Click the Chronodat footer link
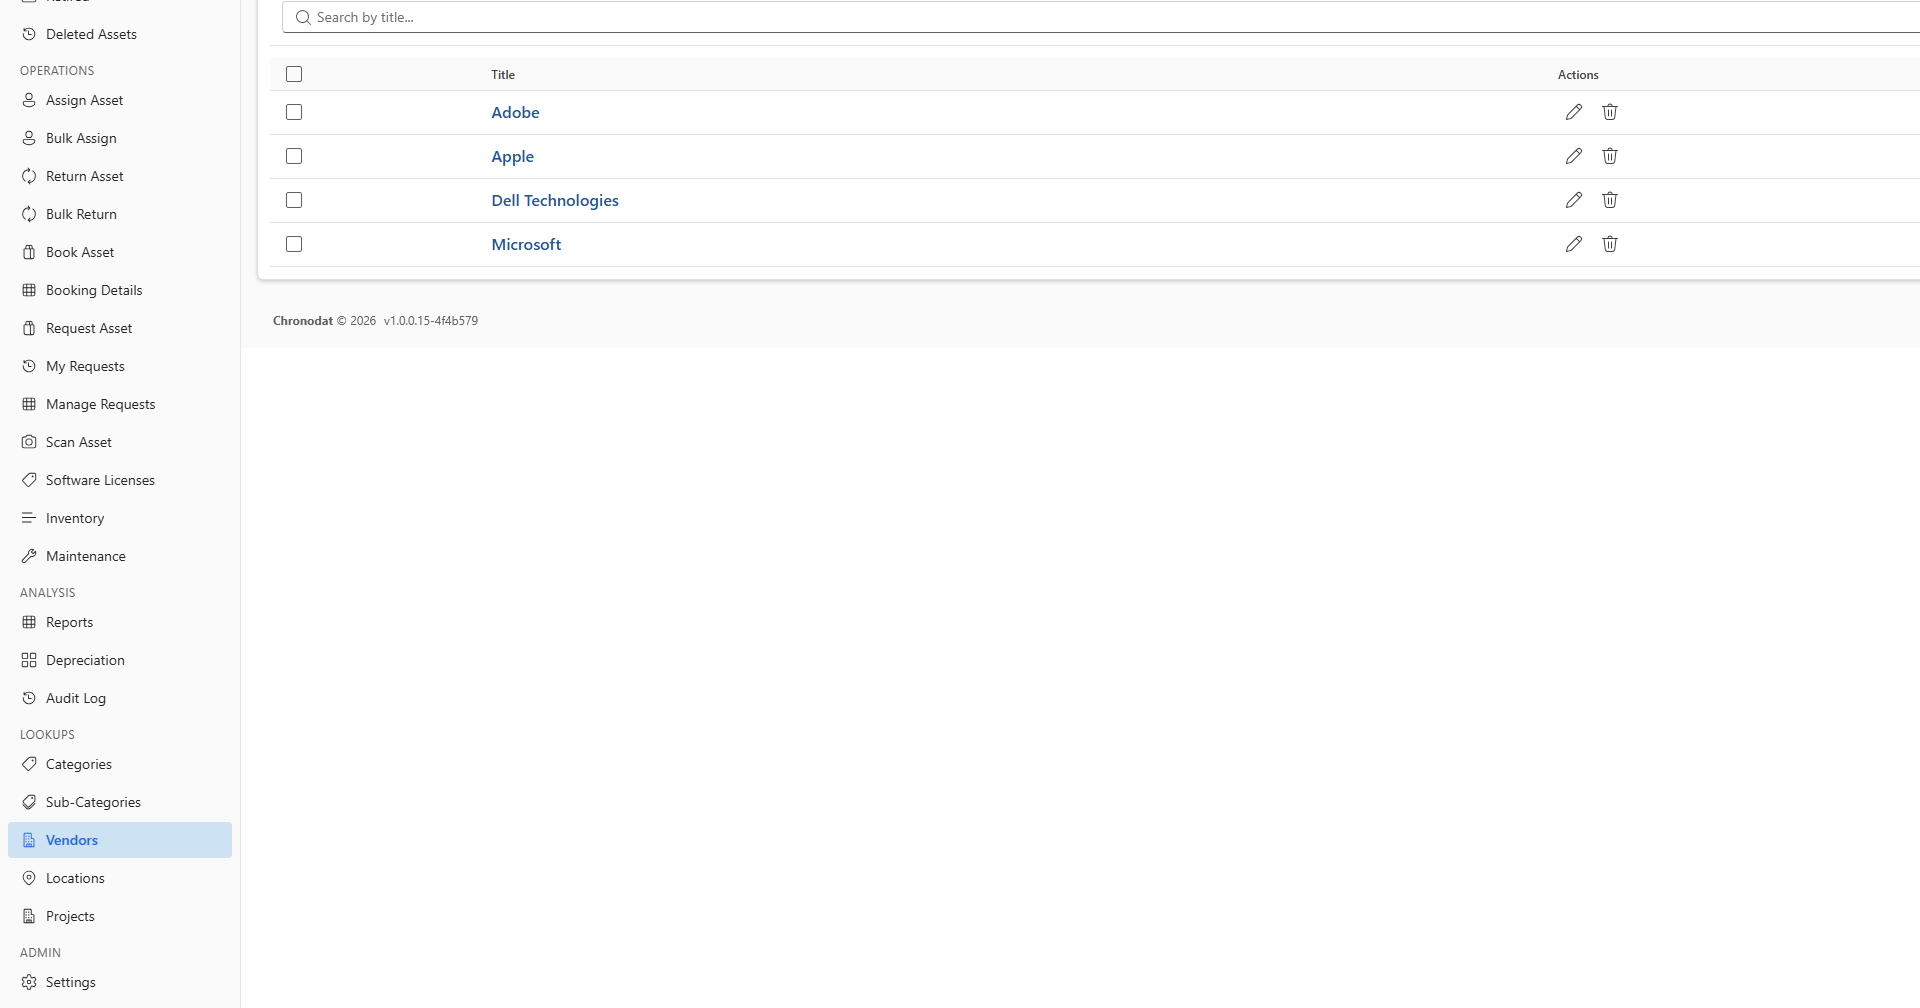1920x1008 pixels. 303,321
